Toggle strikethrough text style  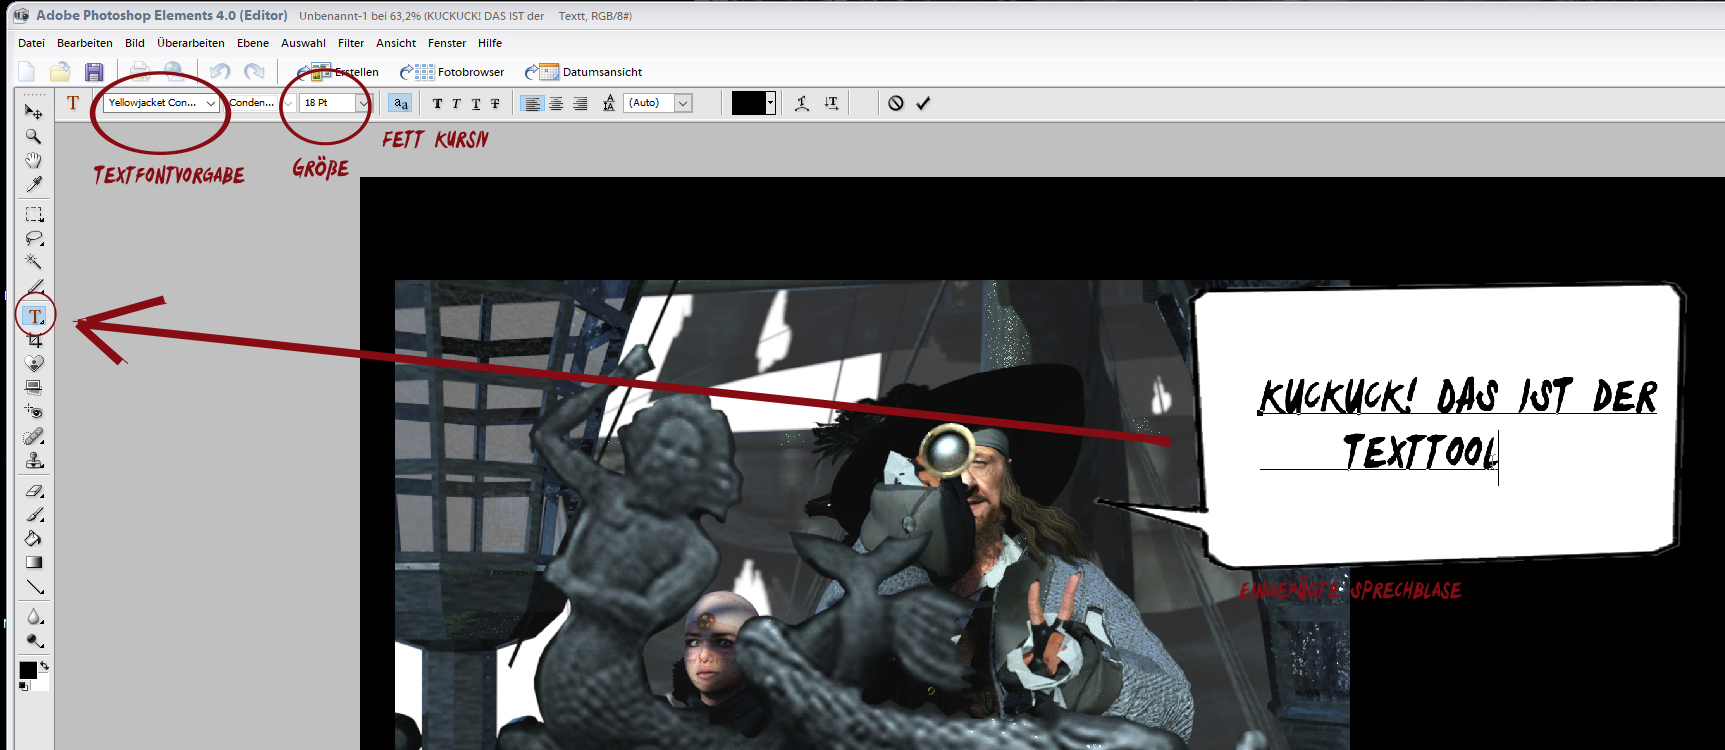pos(495,103)
